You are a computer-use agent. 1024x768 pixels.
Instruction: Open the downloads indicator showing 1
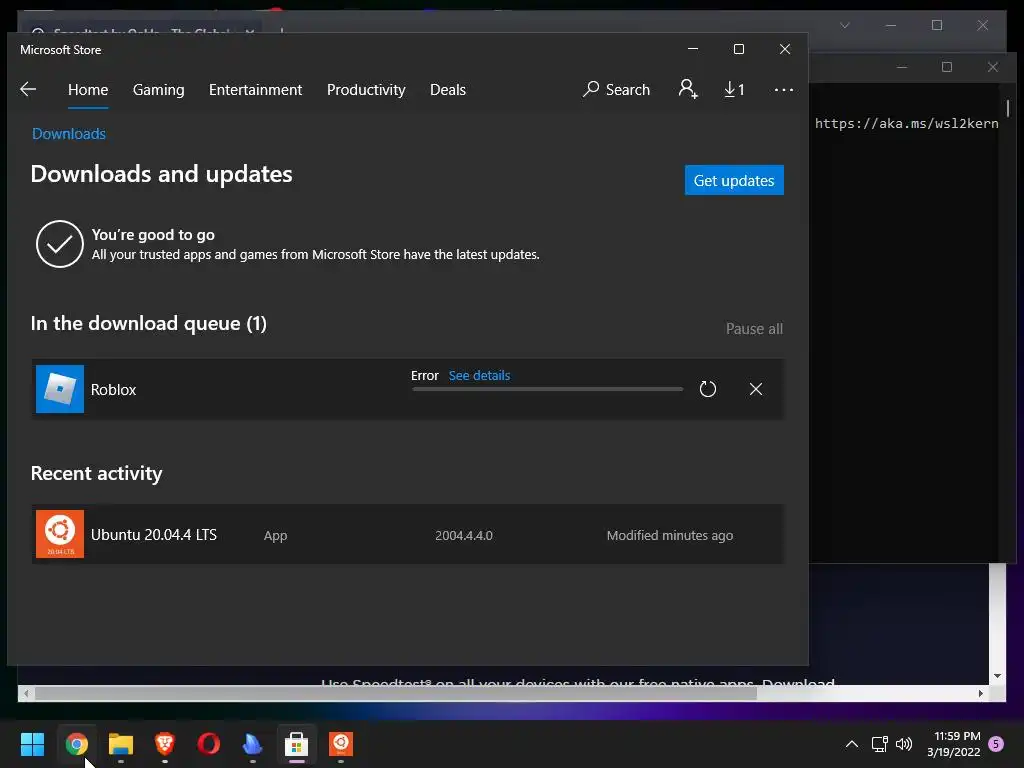(x=734, y=89)
